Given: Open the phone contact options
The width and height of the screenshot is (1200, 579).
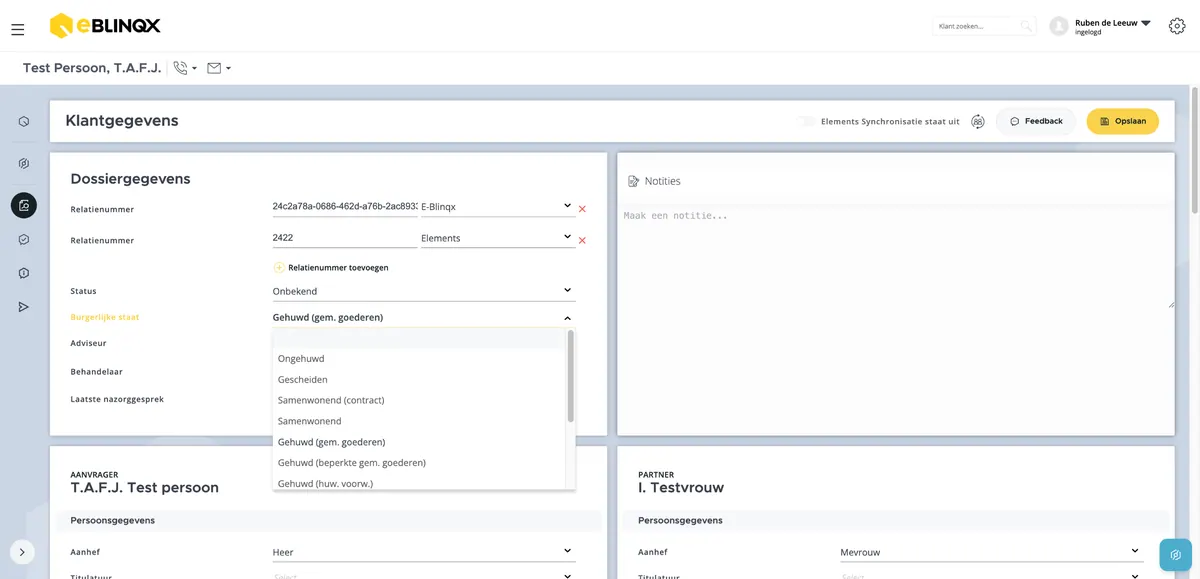Looking at the screenshot, I should click(185, 68).
